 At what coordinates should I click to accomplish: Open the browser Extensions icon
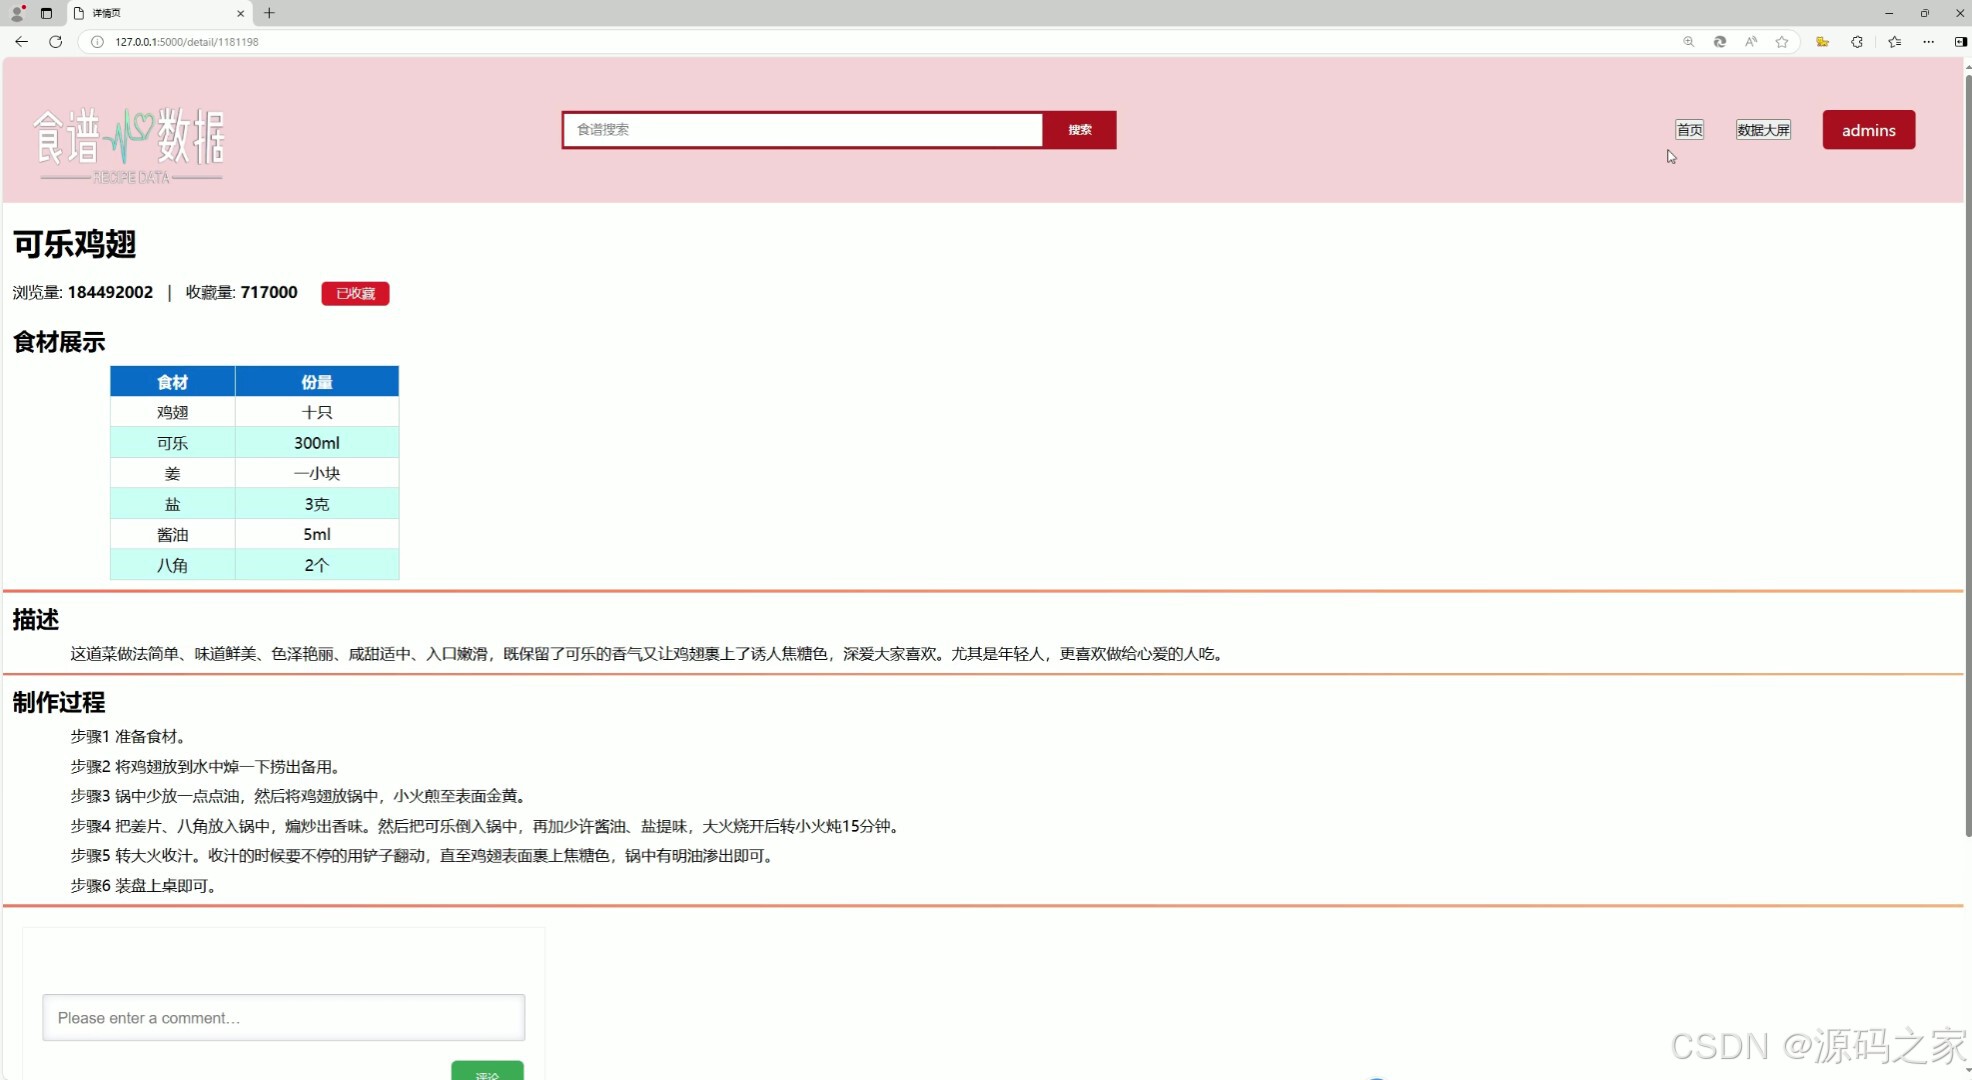[x=1857, y=42]
